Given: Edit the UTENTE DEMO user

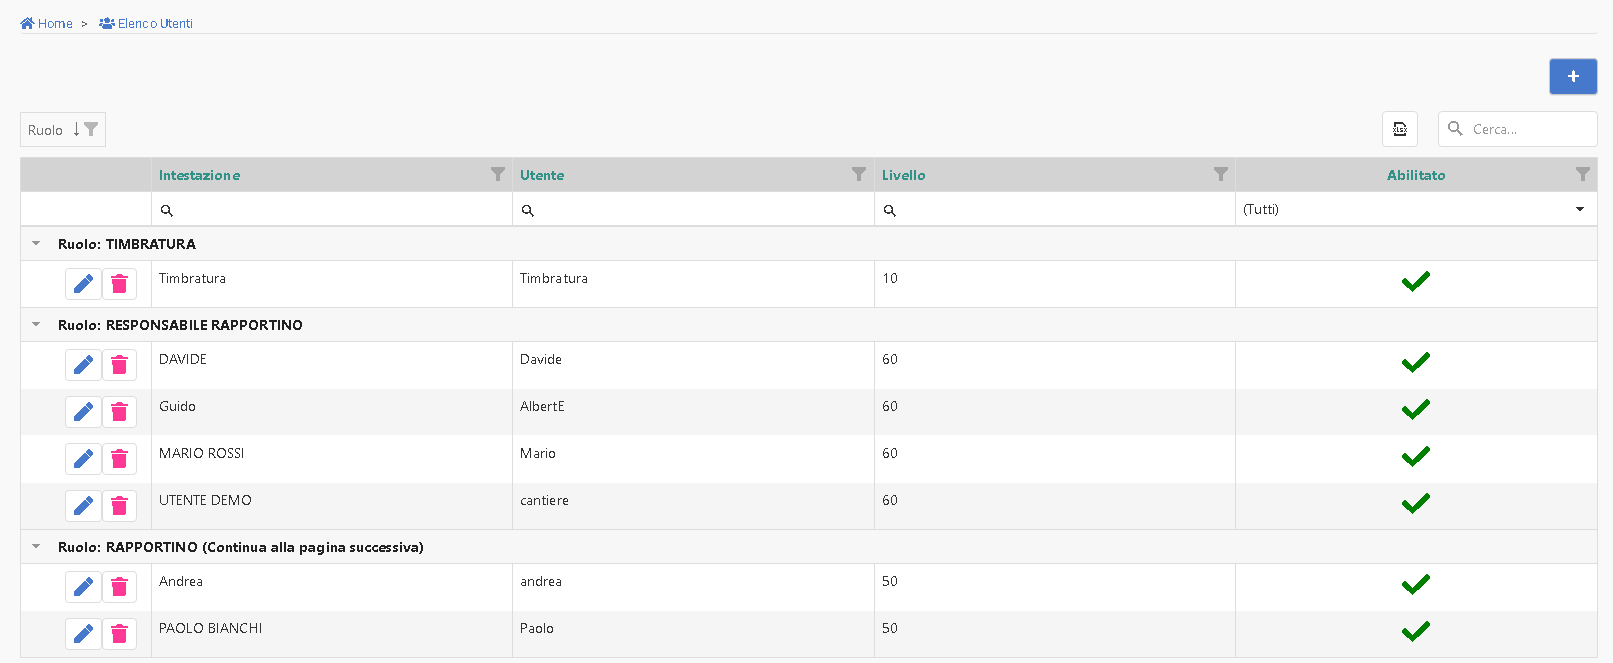Looking at the screenshot, I should click(83, 506).
